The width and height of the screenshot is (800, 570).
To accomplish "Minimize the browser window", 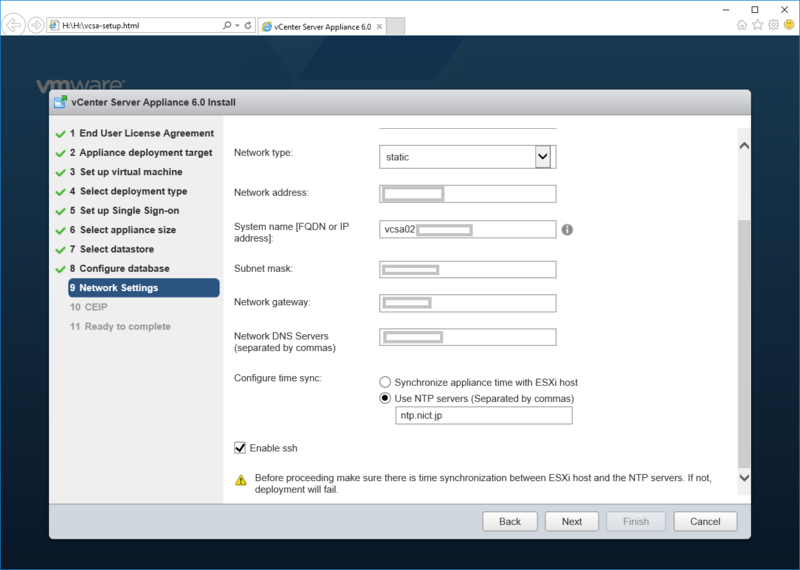I will (x=726, y=10).
